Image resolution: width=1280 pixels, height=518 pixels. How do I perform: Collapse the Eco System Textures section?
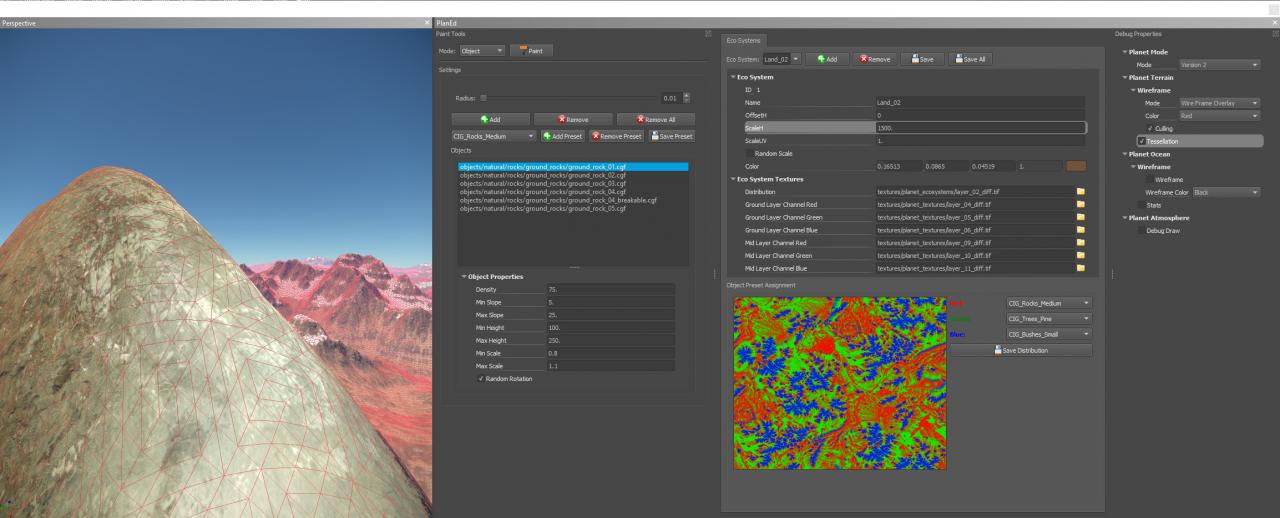tap(733, 179)
